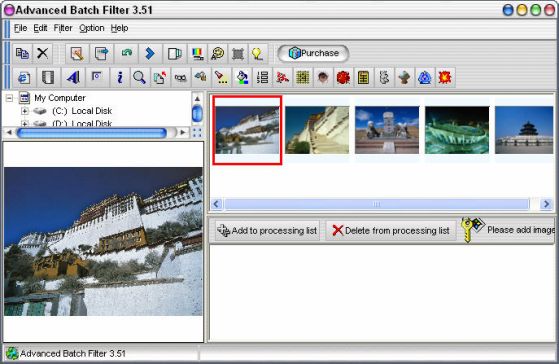559x364 pixels.
Task: Click the large palace preview image
Action: coord(103,241)
